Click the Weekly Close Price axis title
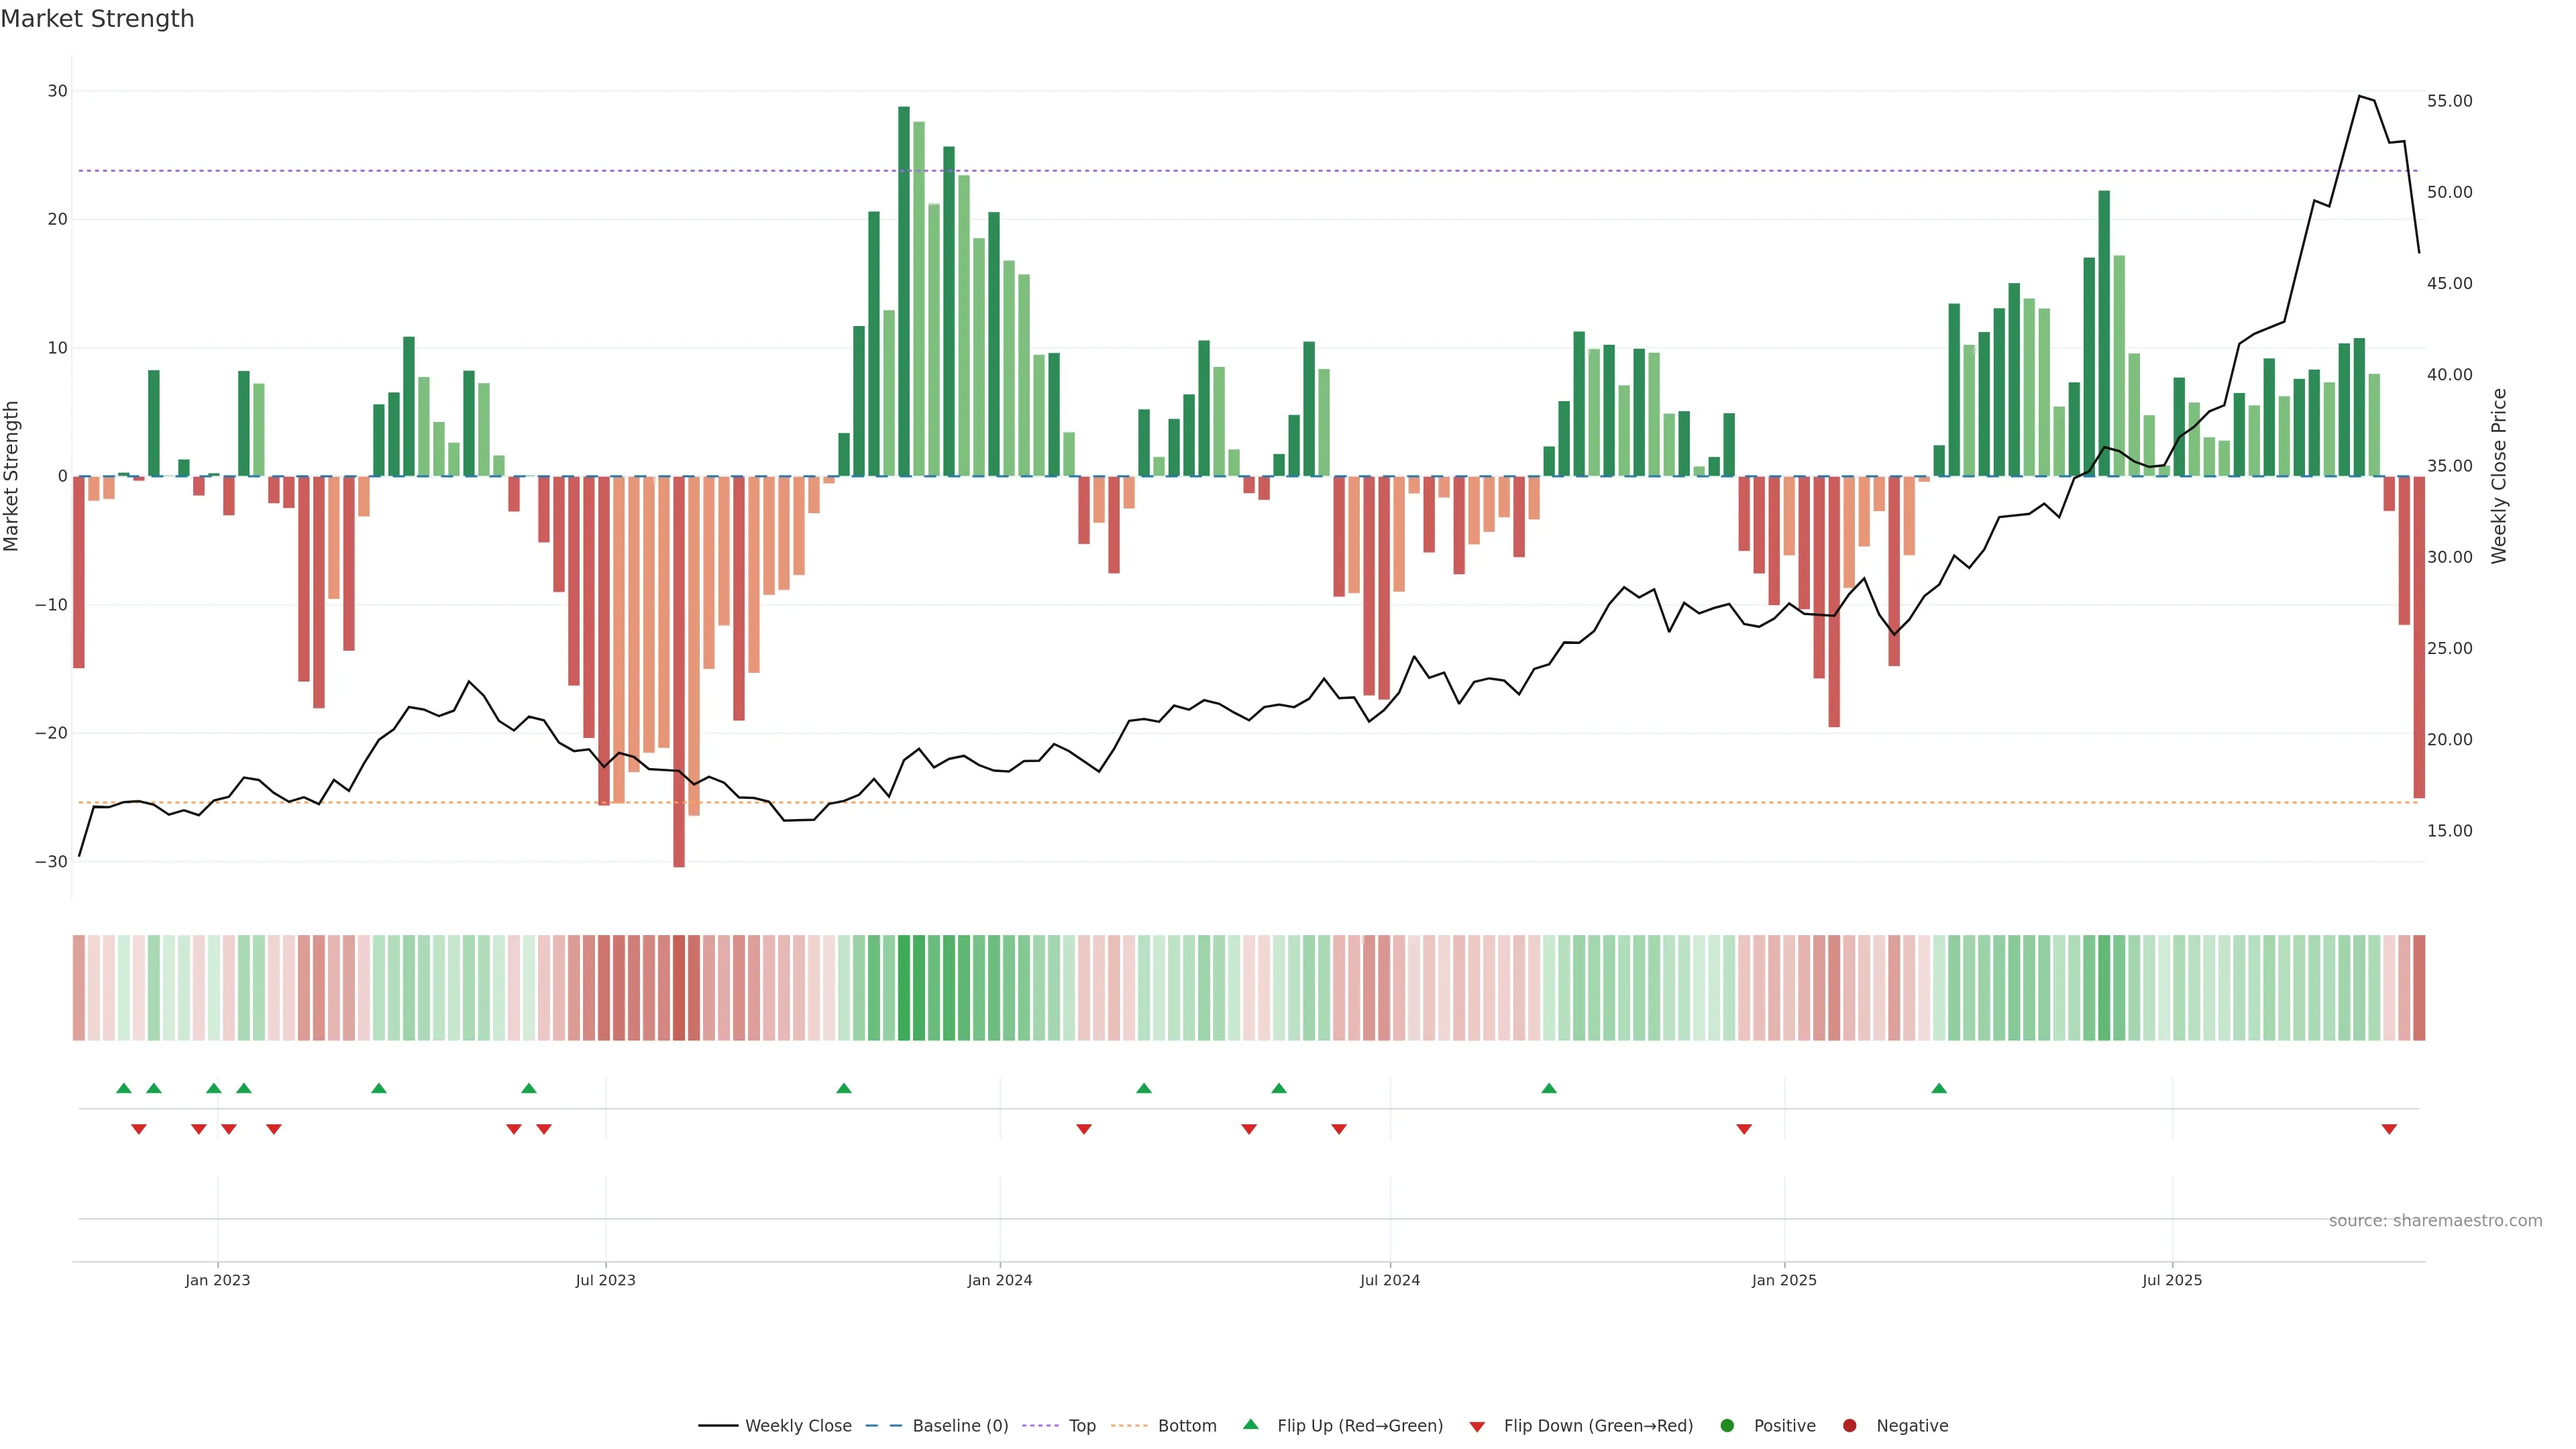 point(2499,476)
